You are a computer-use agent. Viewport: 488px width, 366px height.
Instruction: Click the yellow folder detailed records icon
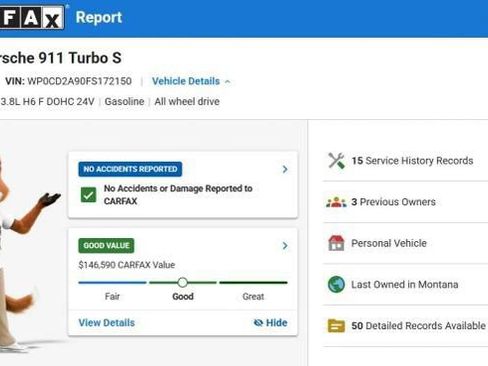click(336, 326)
